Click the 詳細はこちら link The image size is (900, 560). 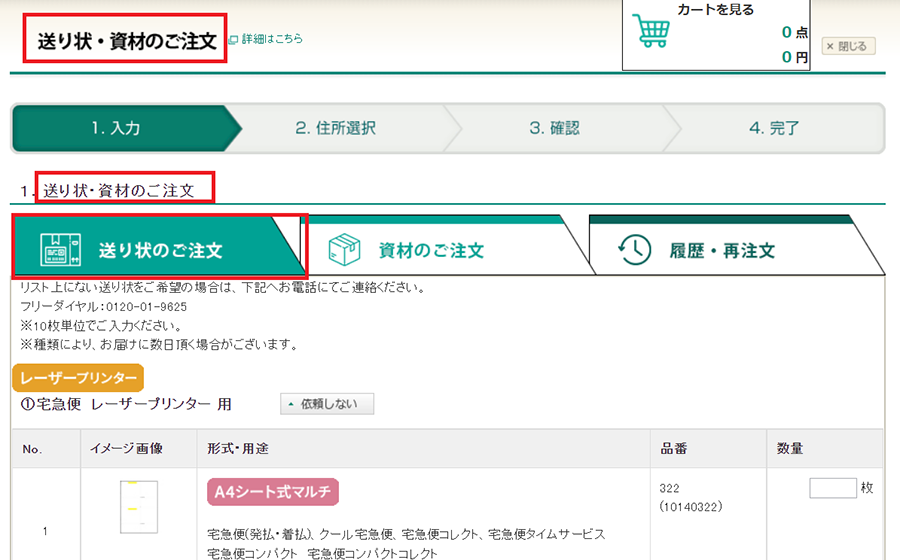(x=272, y=39)
